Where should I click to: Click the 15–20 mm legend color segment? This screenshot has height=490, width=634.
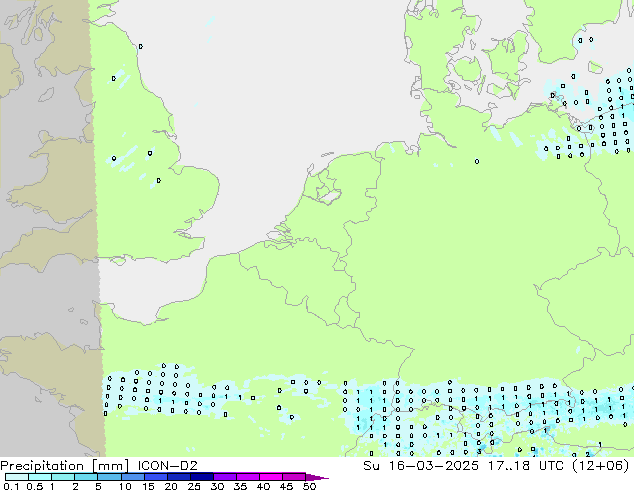coord(156,477)
